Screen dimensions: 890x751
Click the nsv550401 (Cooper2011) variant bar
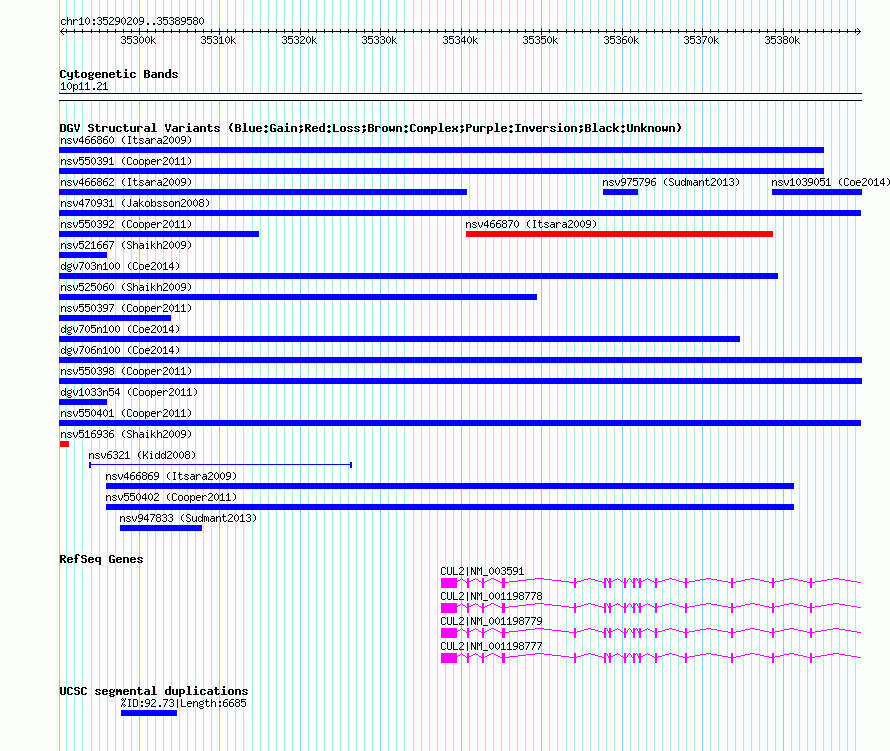tap(460, 423)
